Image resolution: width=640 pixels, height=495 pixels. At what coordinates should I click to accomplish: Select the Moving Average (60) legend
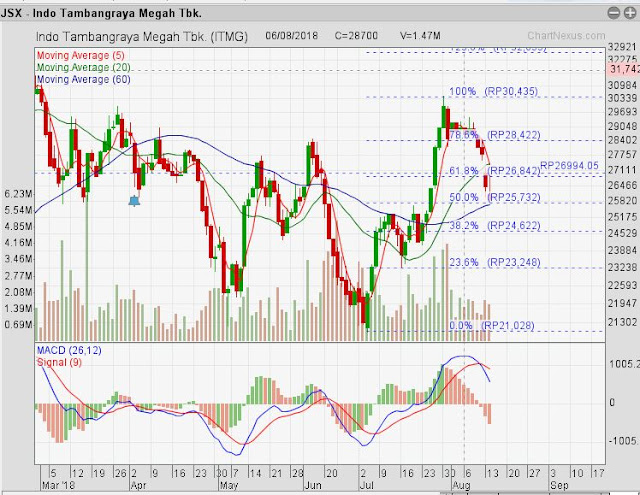pyautogui.click(x=84, y=79)
